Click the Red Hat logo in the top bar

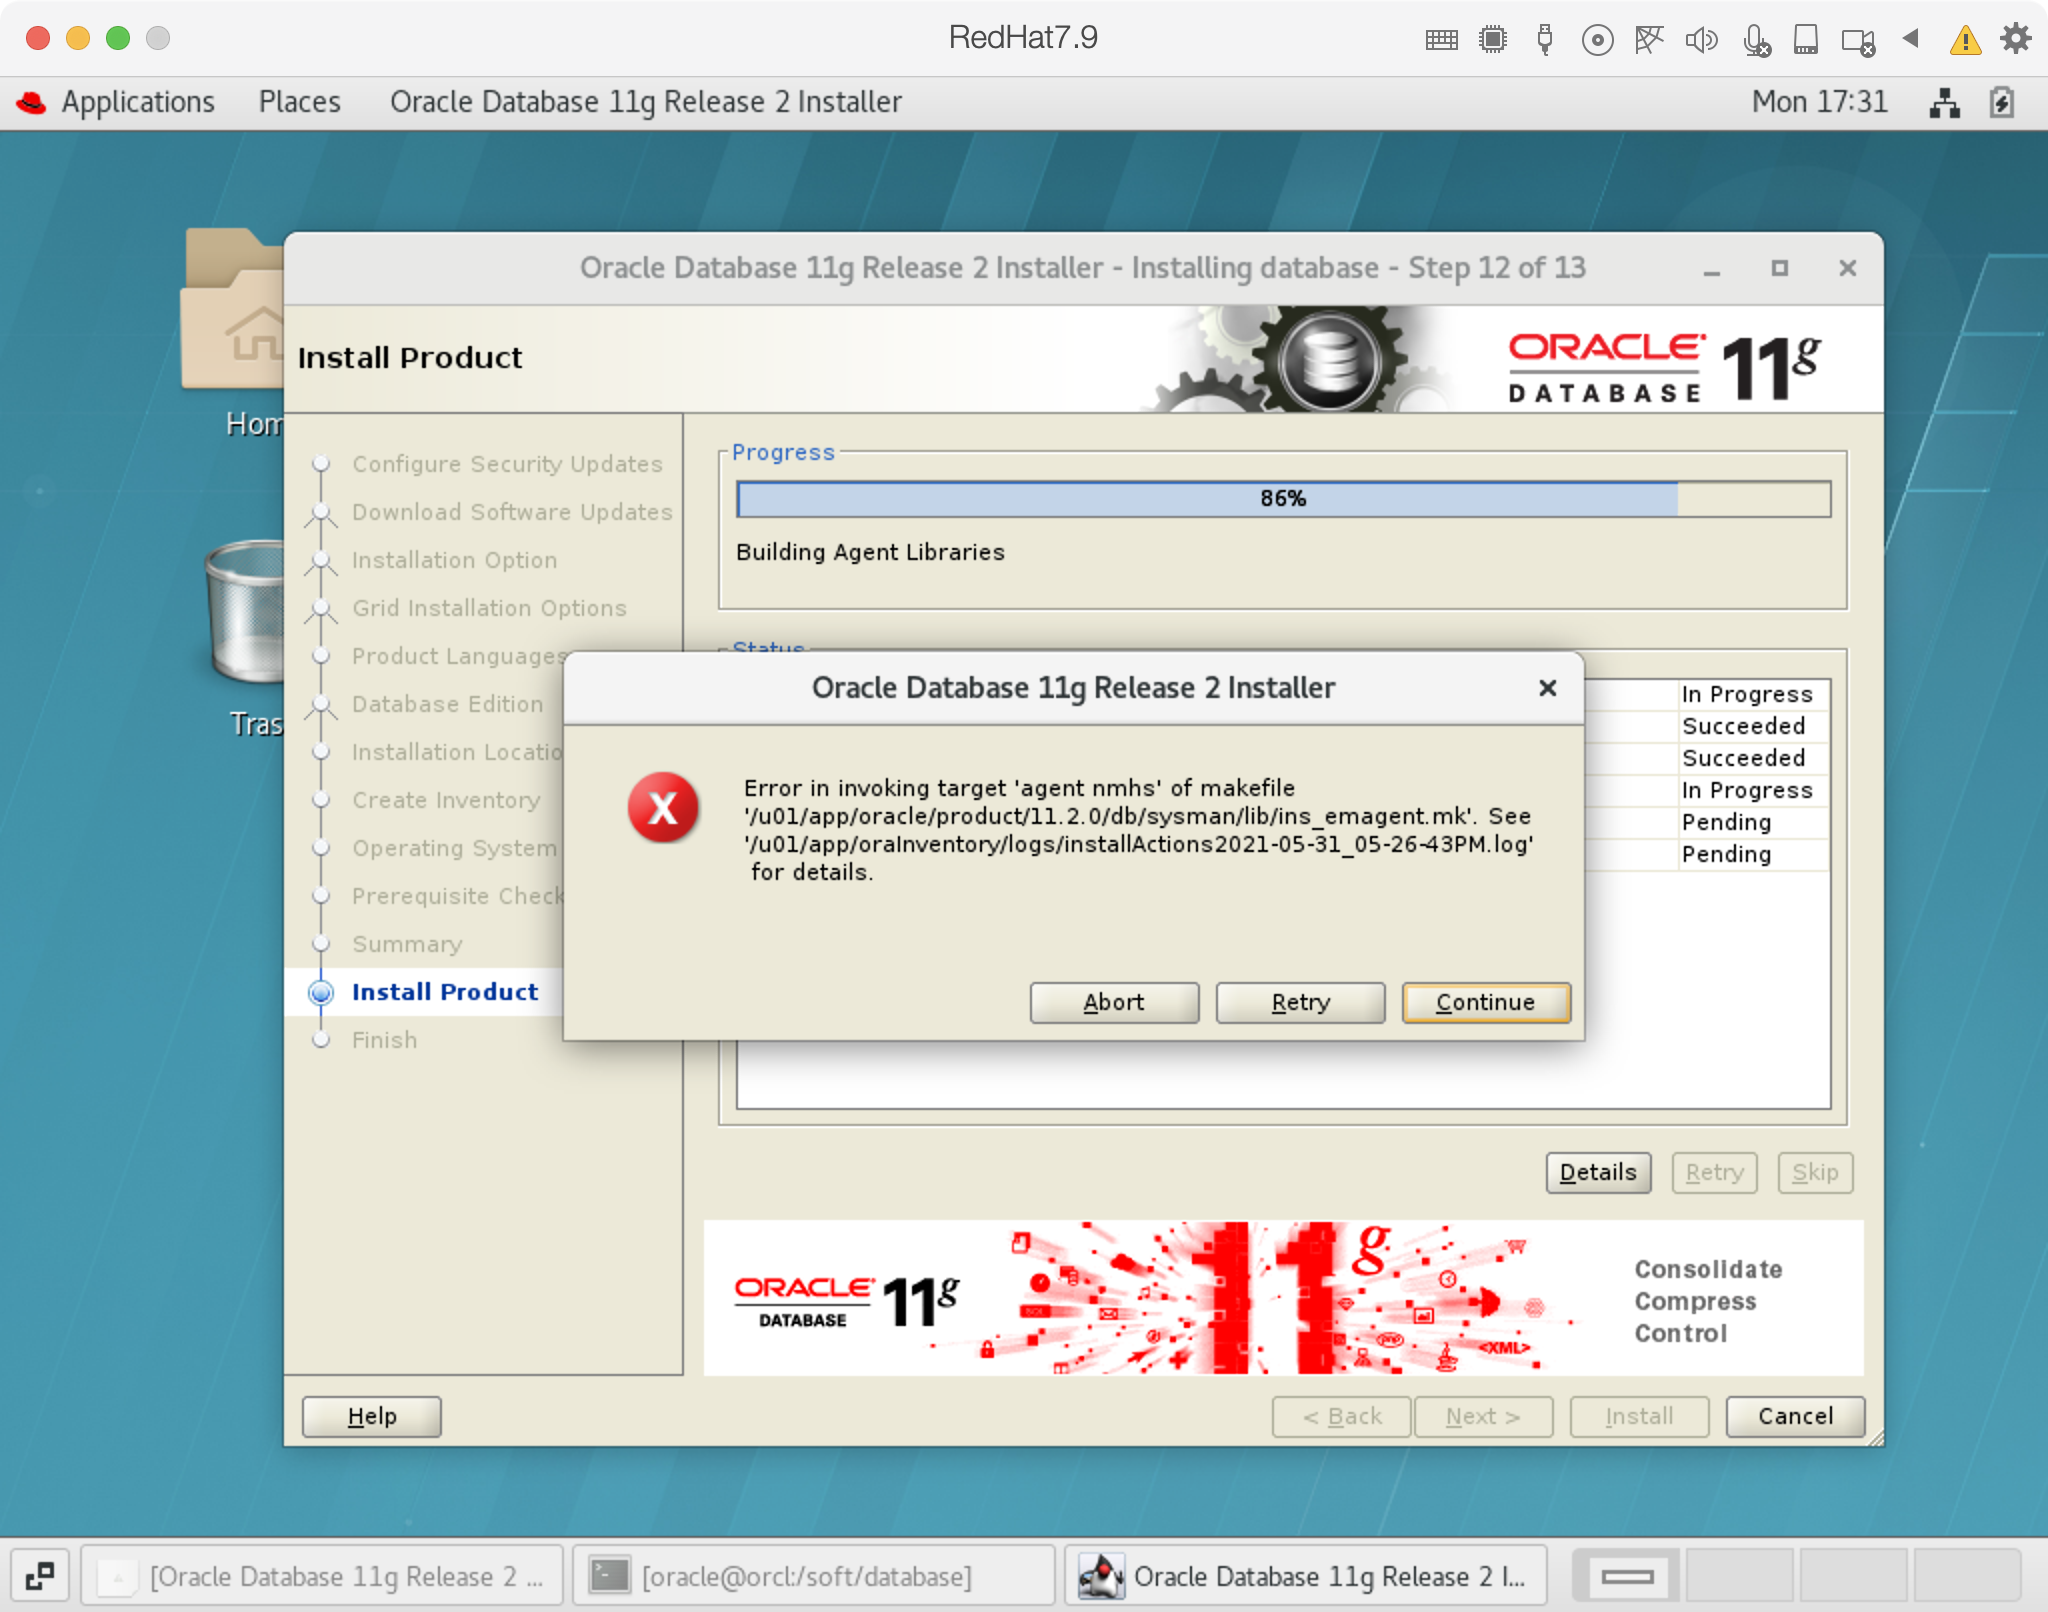32,102
